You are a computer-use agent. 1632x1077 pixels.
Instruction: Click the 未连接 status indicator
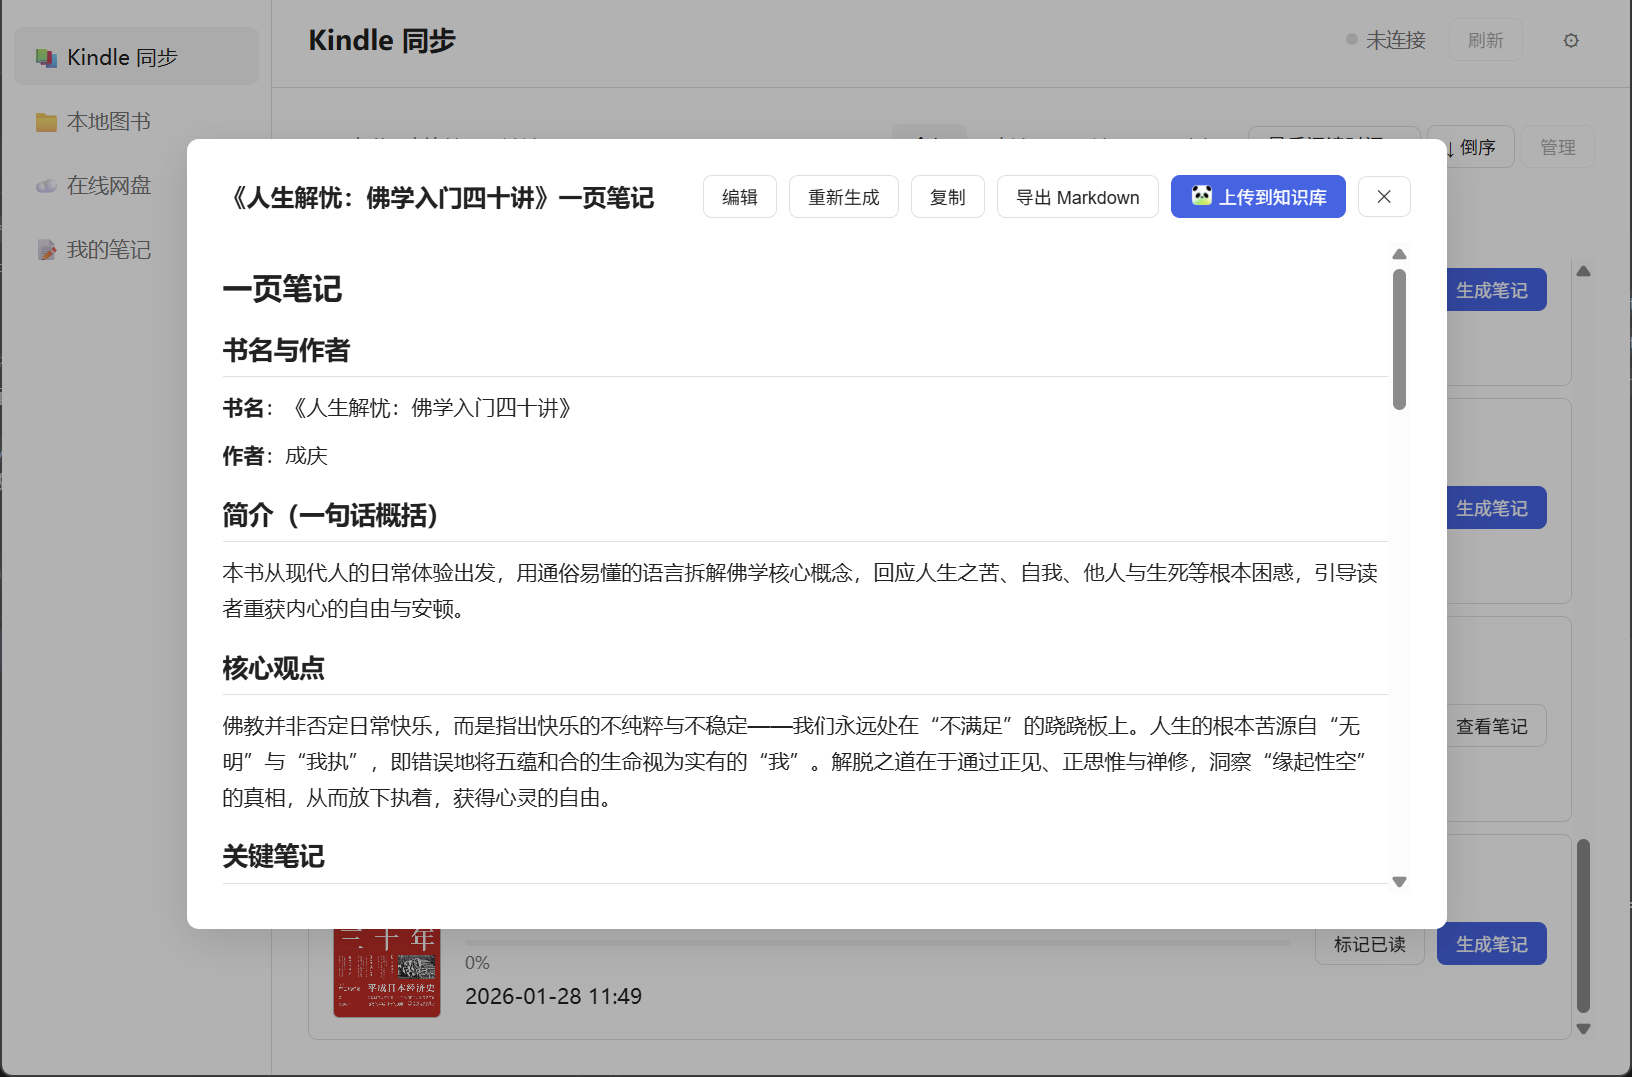tap(1386, 40)
